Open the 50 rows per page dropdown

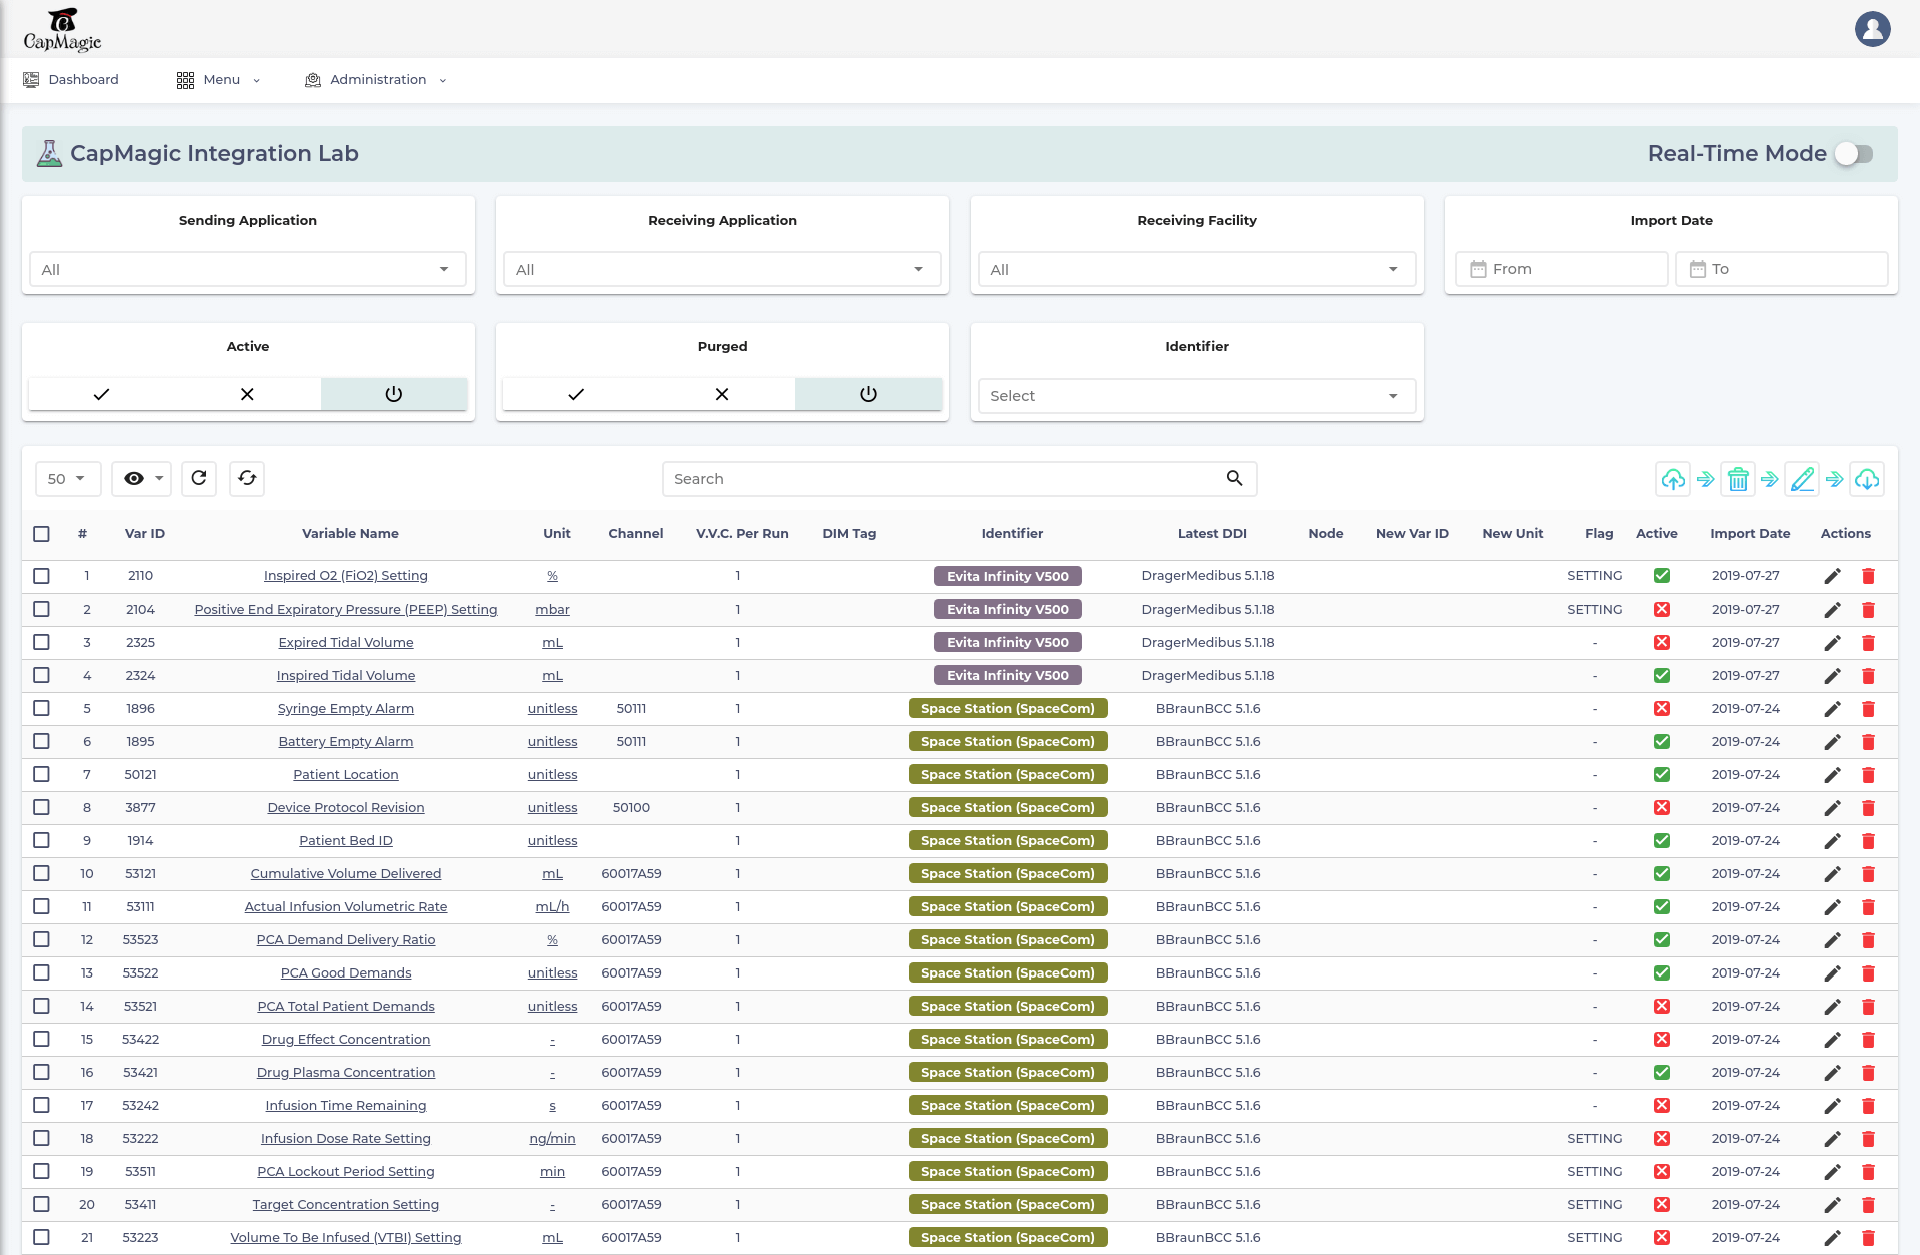pyautogui.click(x=68, y=479)
